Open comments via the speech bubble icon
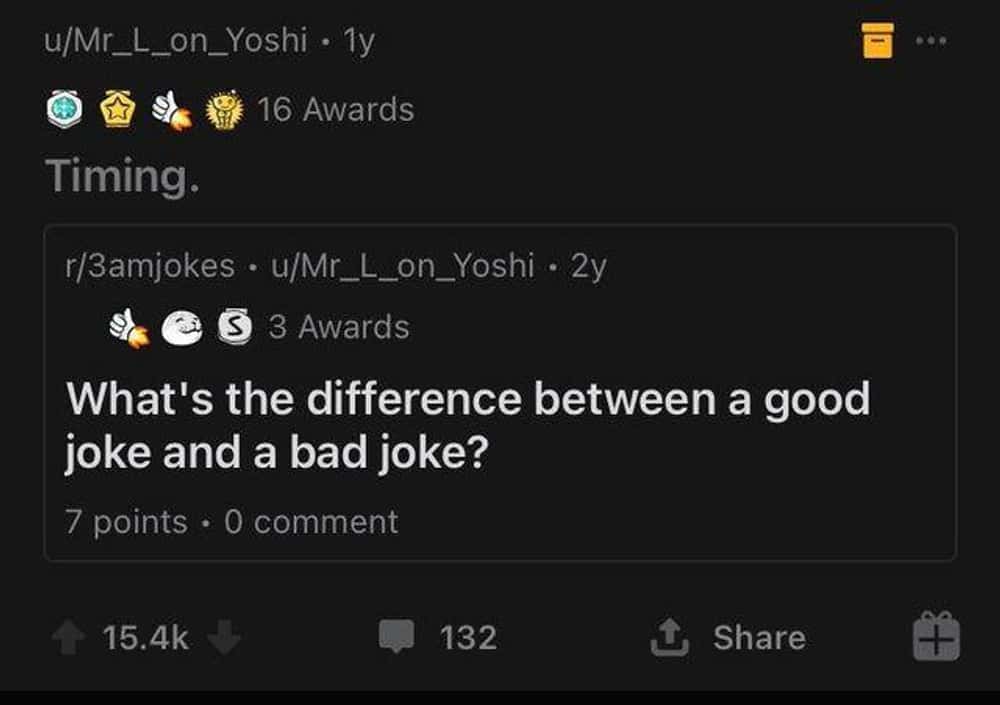 (396, 637)
